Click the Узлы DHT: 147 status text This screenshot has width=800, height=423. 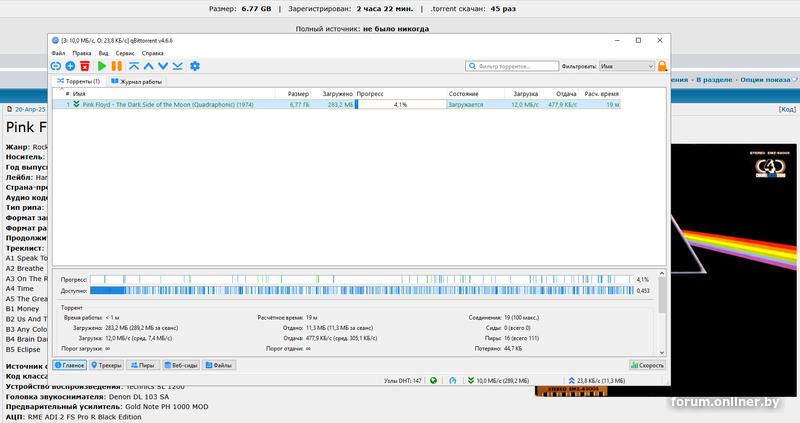(403, 381)
